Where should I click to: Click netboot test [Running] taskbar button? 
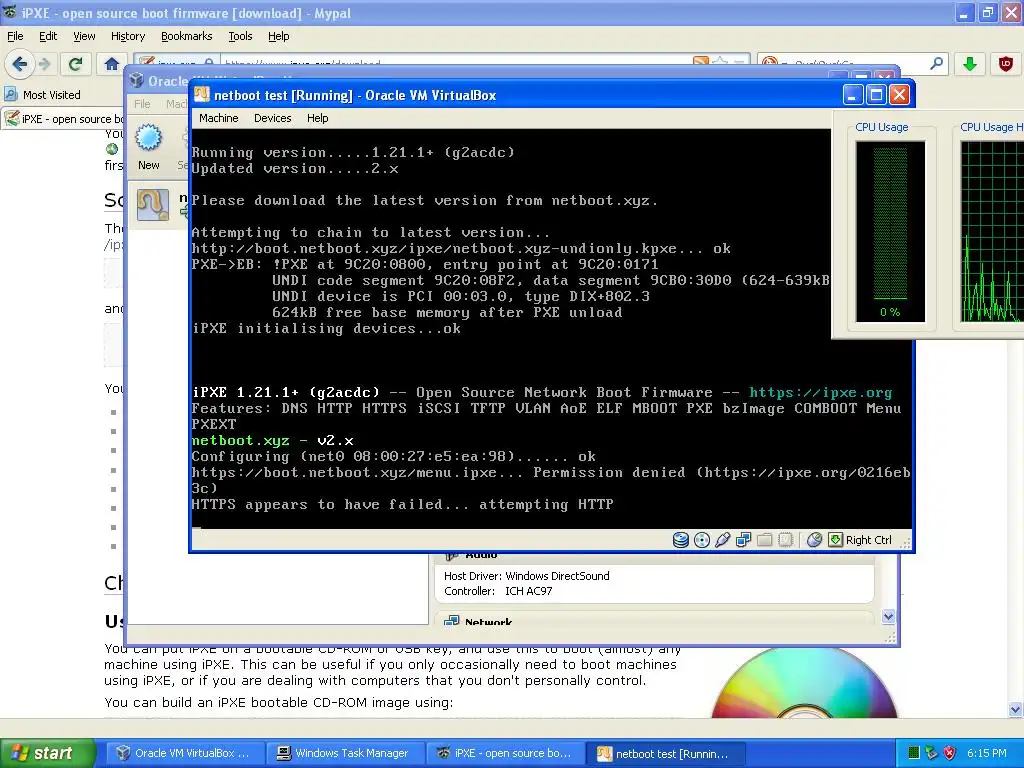click(x=664, y=753)
